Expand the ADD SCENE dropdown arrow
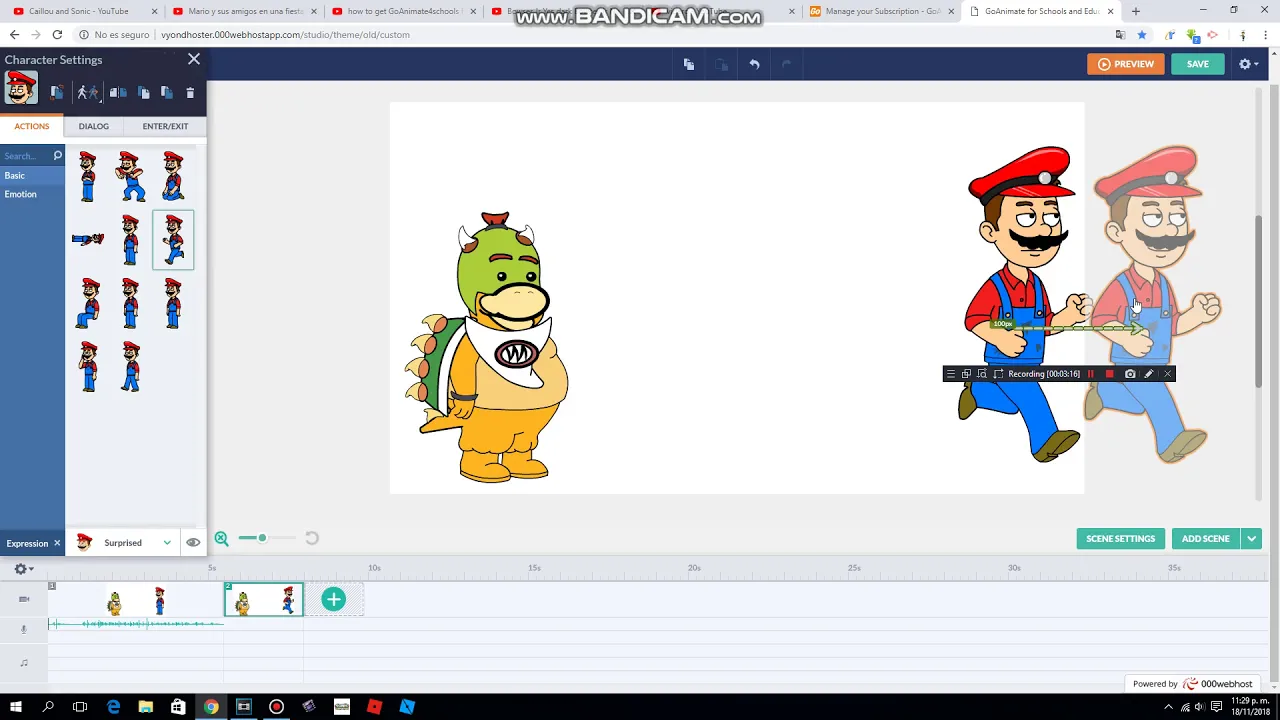This screenshot has height=720, width=1280. pyautogui.click(x=1251, y=538)
